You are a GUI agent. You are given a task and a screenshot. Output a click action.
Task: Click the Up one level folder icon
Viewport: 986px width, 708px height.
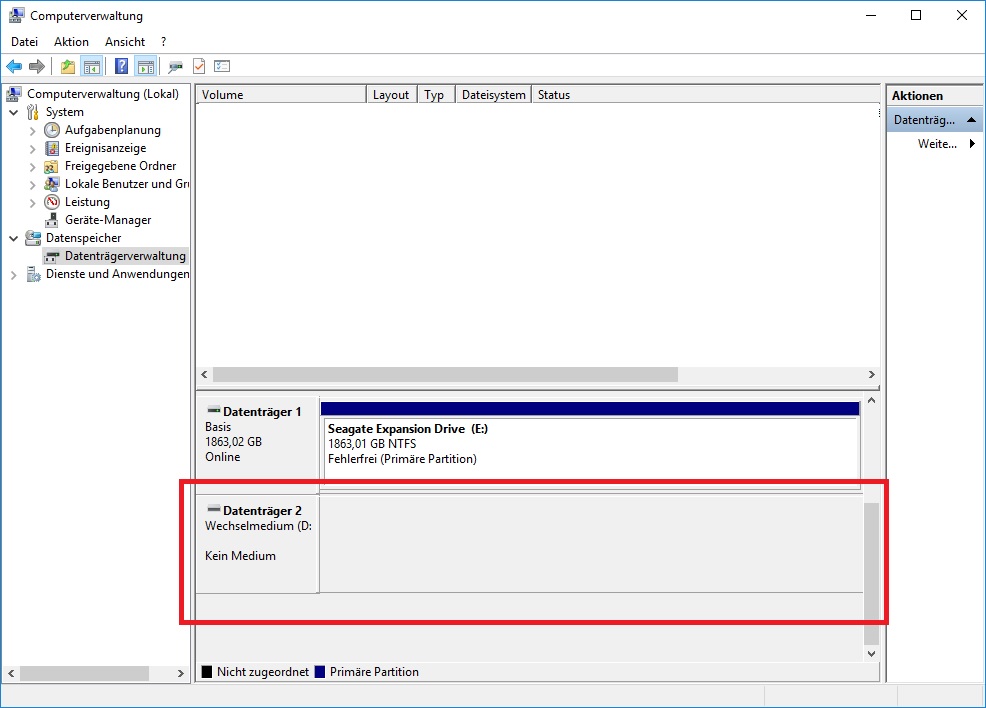tap(67, 66)
